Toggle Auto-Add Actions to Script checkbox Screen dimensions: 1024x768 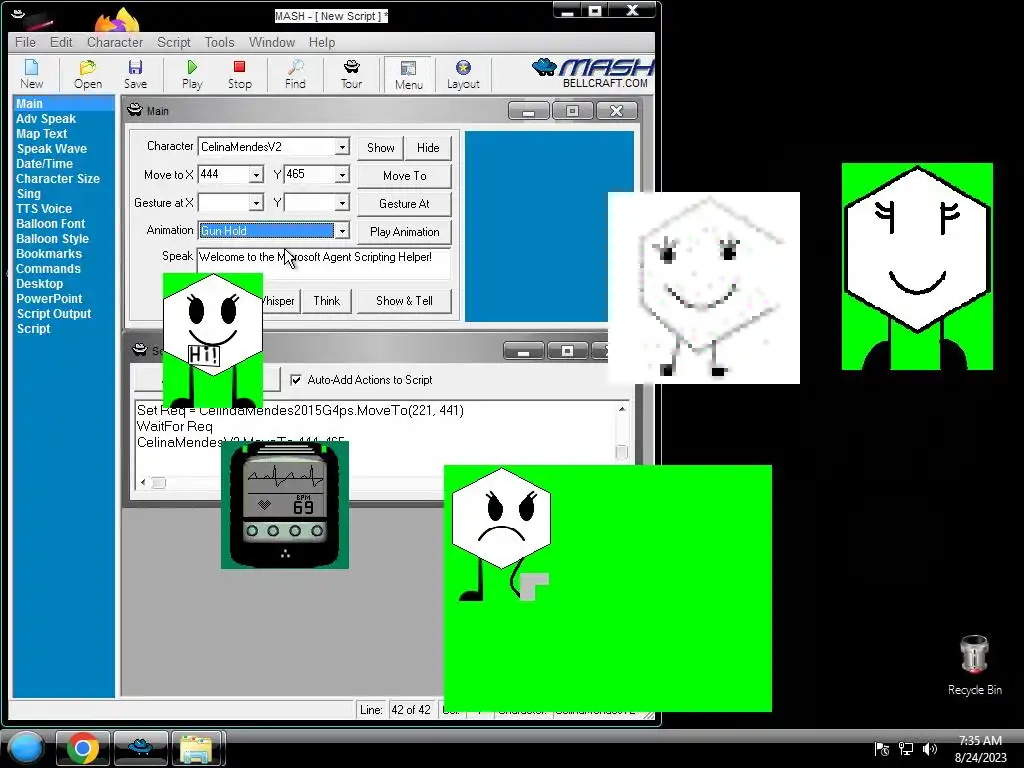pyautogui.click(x=296, y=379)
